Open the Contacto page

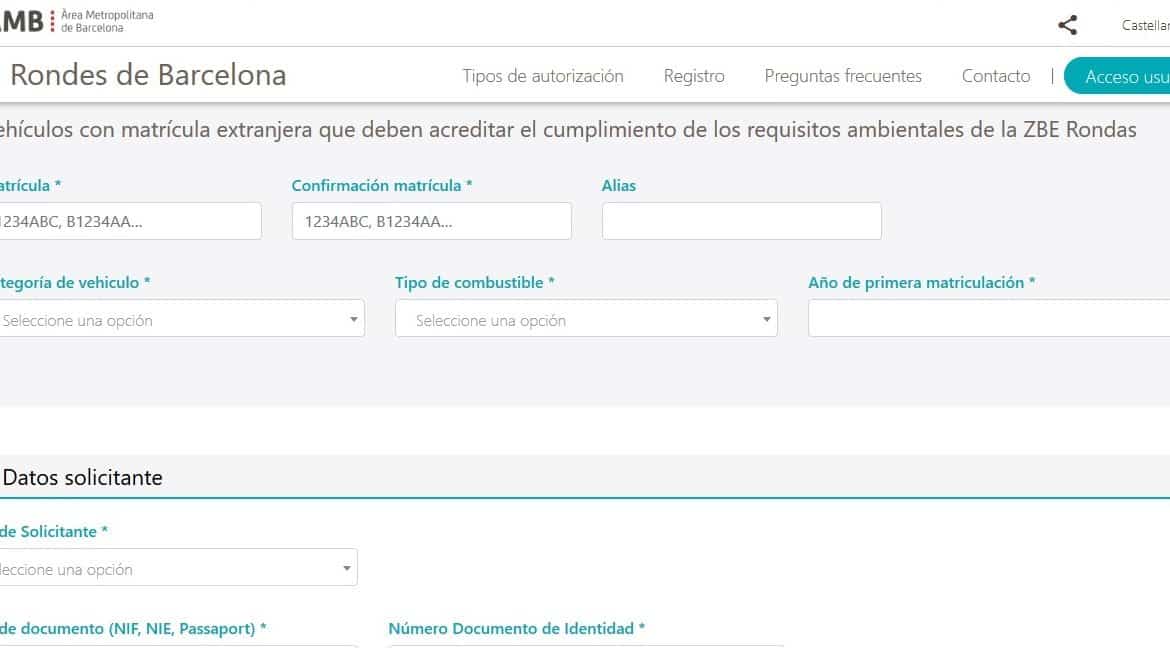[995, 76]
